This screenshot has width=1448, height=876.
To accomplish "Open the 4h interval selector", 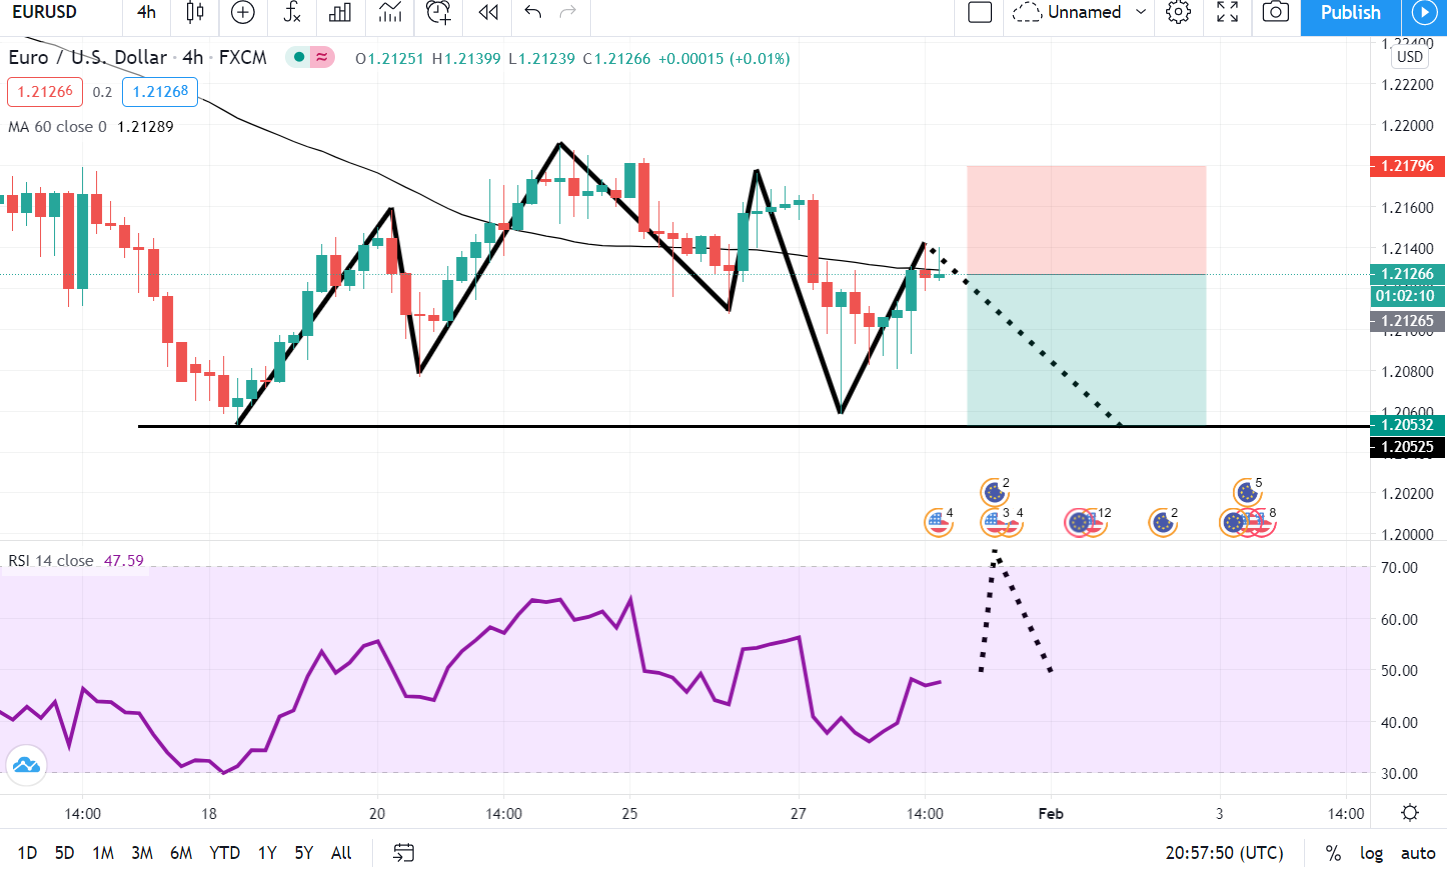I will pyautogui.click(x=147, y=13).
